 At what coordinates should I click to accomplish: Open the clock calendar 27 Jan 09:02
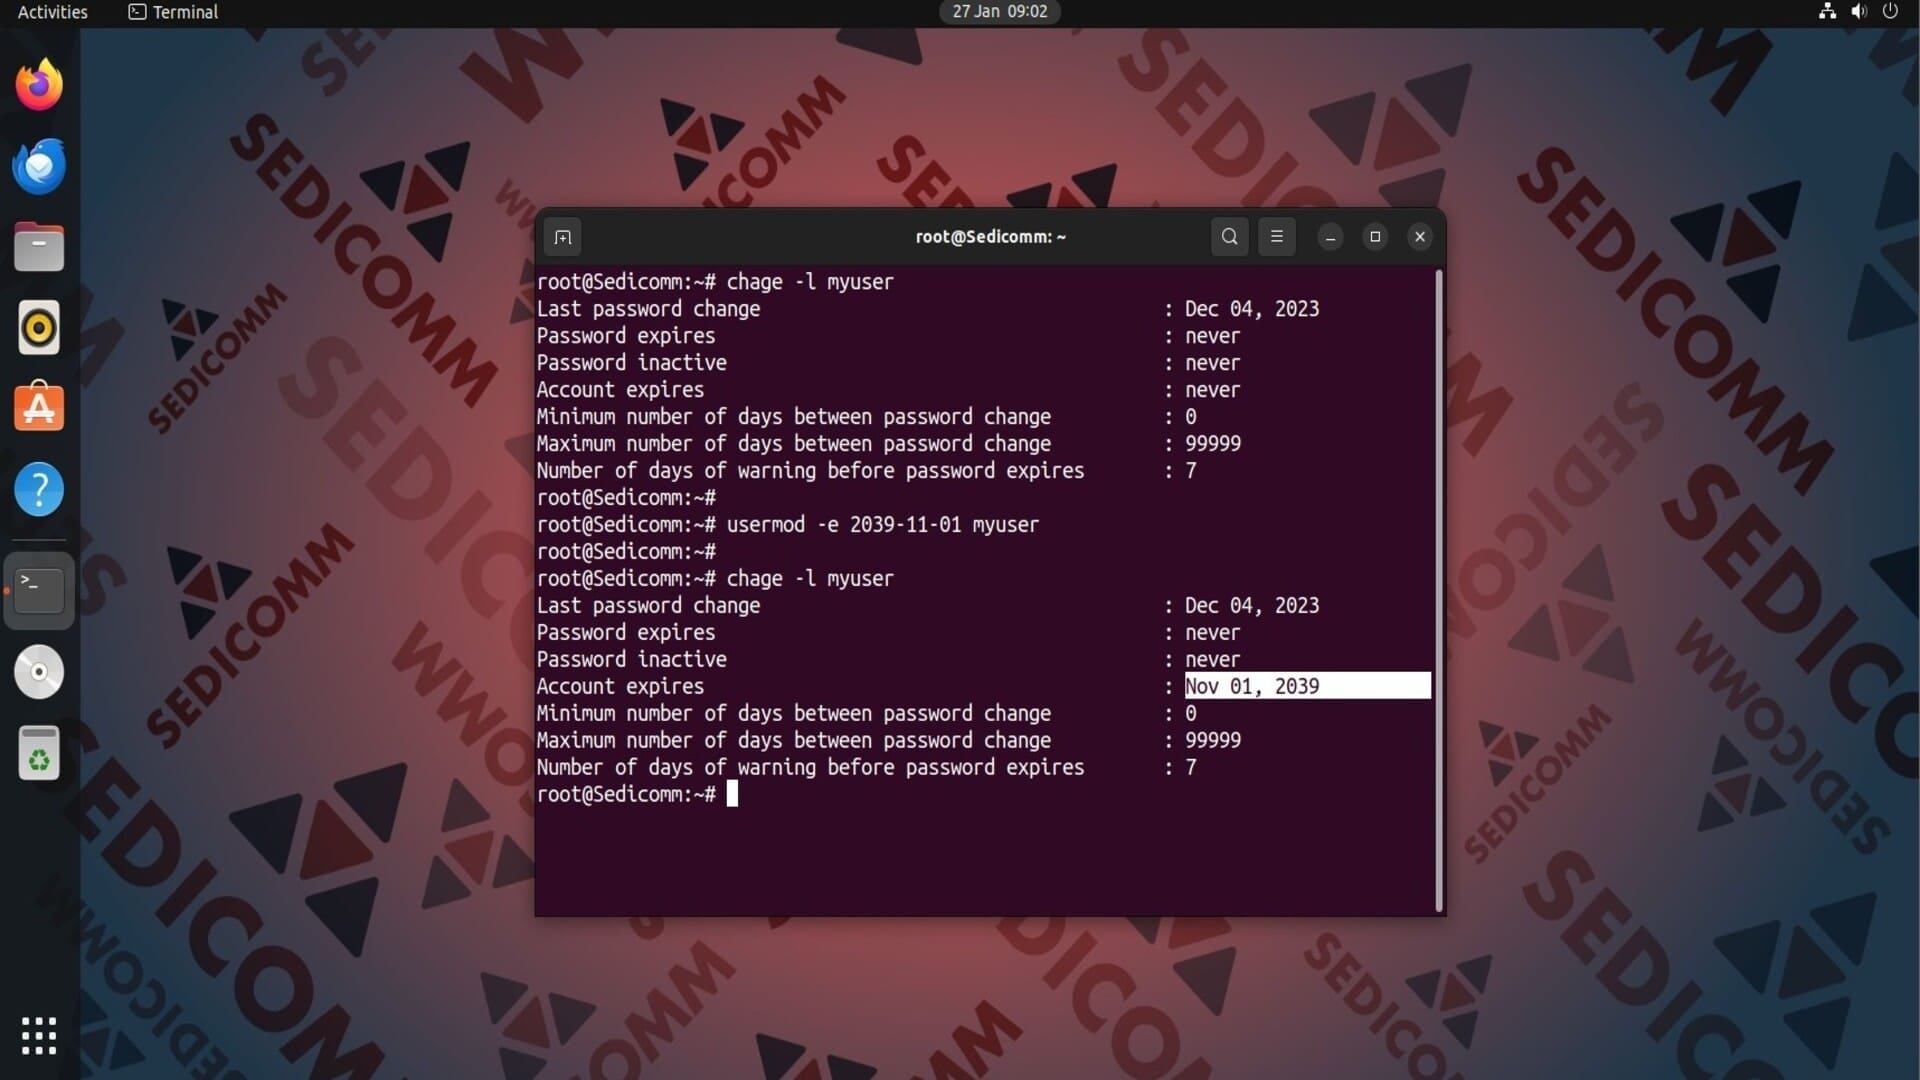(x=999, y=12)
